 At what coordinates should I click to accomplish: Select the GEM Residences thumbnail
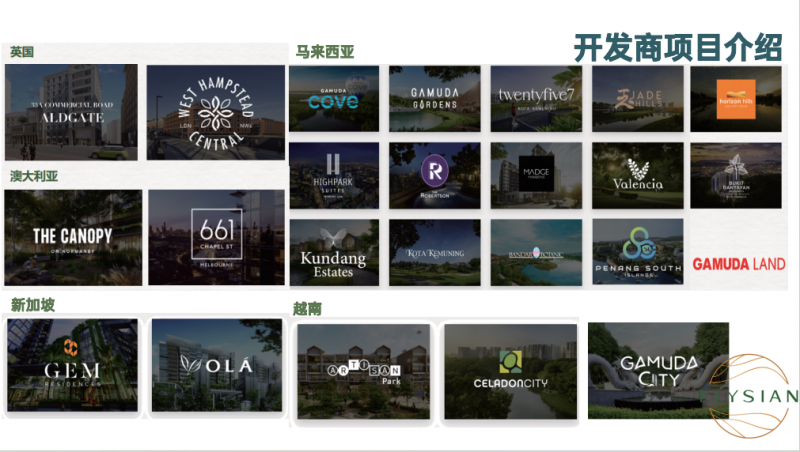coord(72,365)
